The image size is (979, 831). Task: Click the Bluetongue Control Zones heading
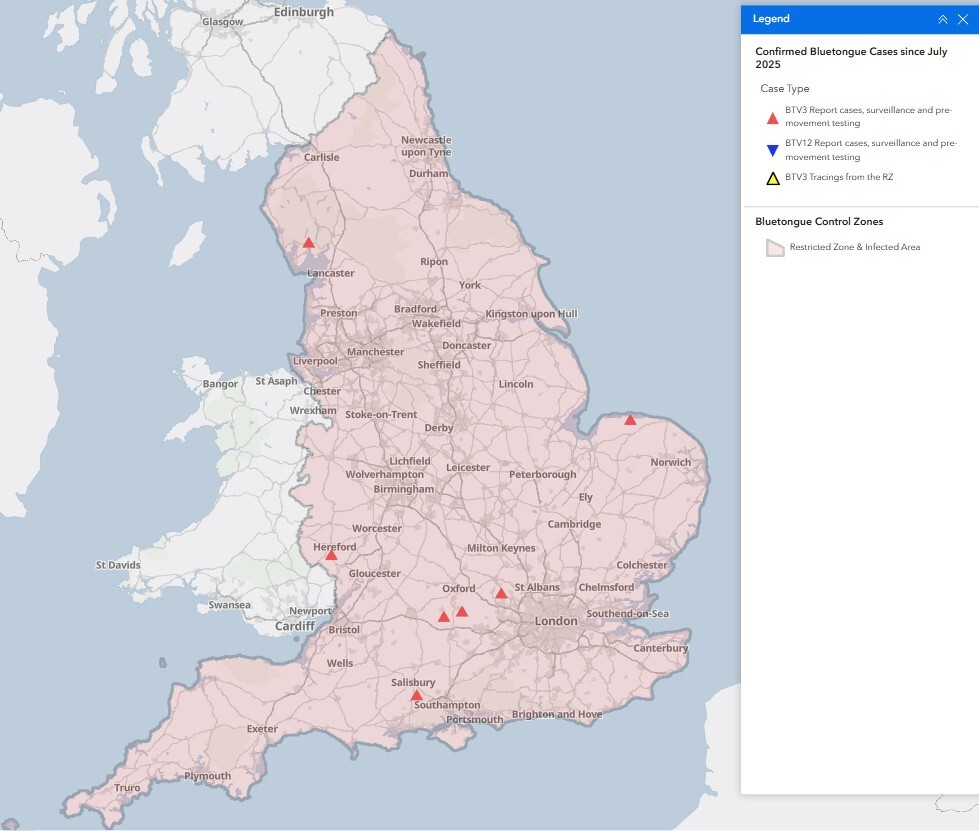(819, 222)
